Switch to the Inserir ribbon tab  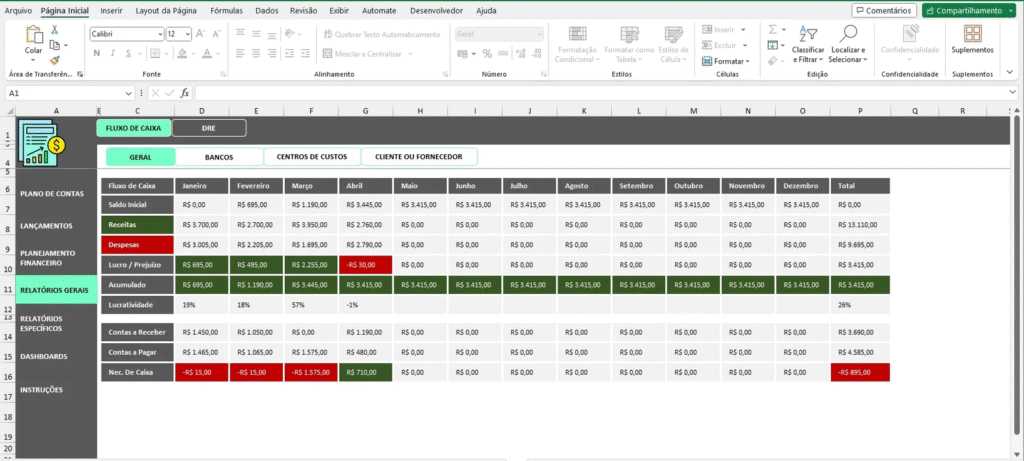click(112, 10)
